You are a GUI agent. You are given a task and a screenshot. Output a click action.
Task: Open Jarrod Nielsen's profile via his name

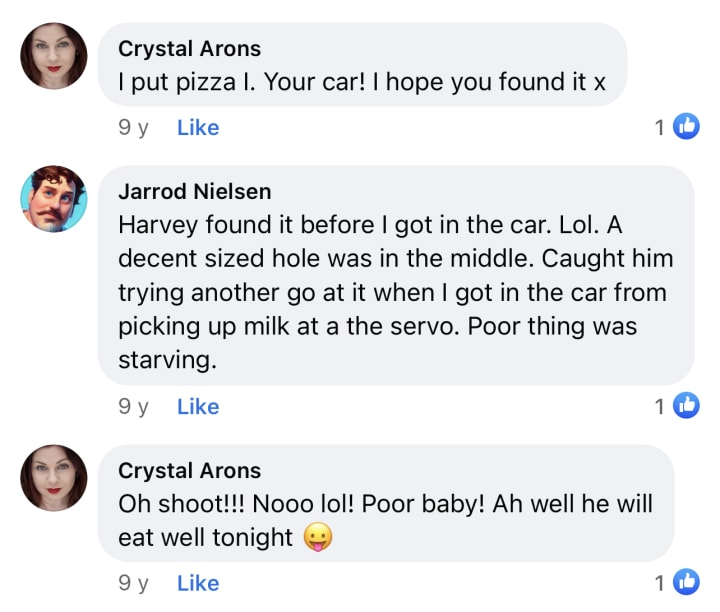click(194, 191)
